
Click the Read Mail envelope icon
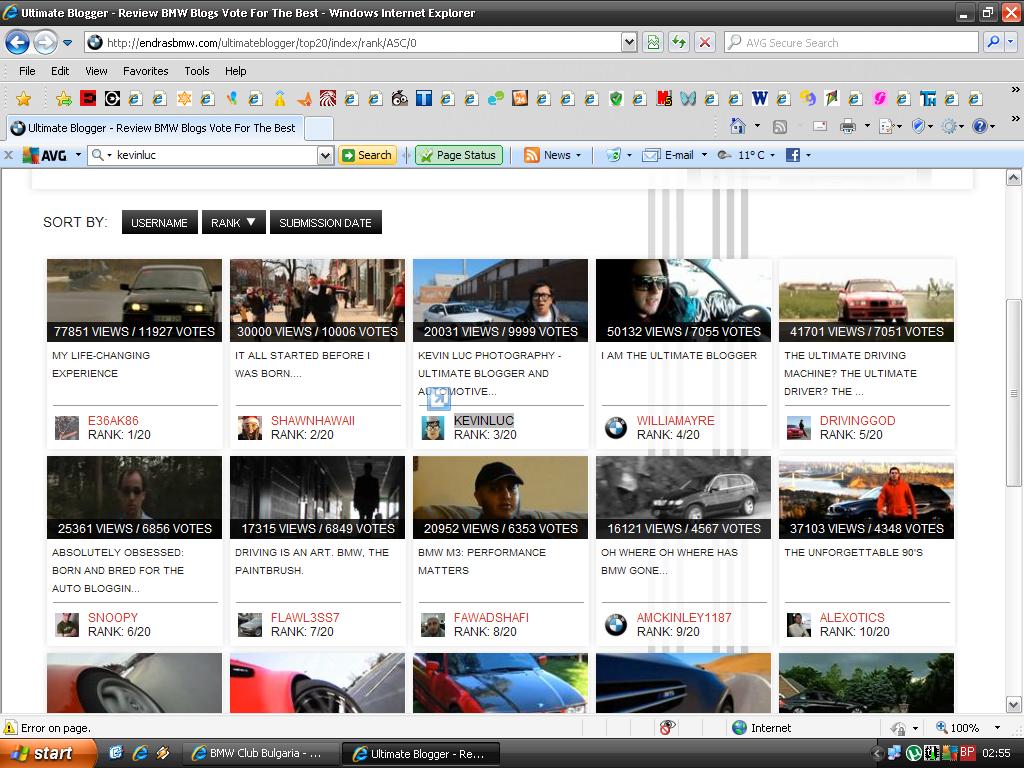tap(820, 126)
